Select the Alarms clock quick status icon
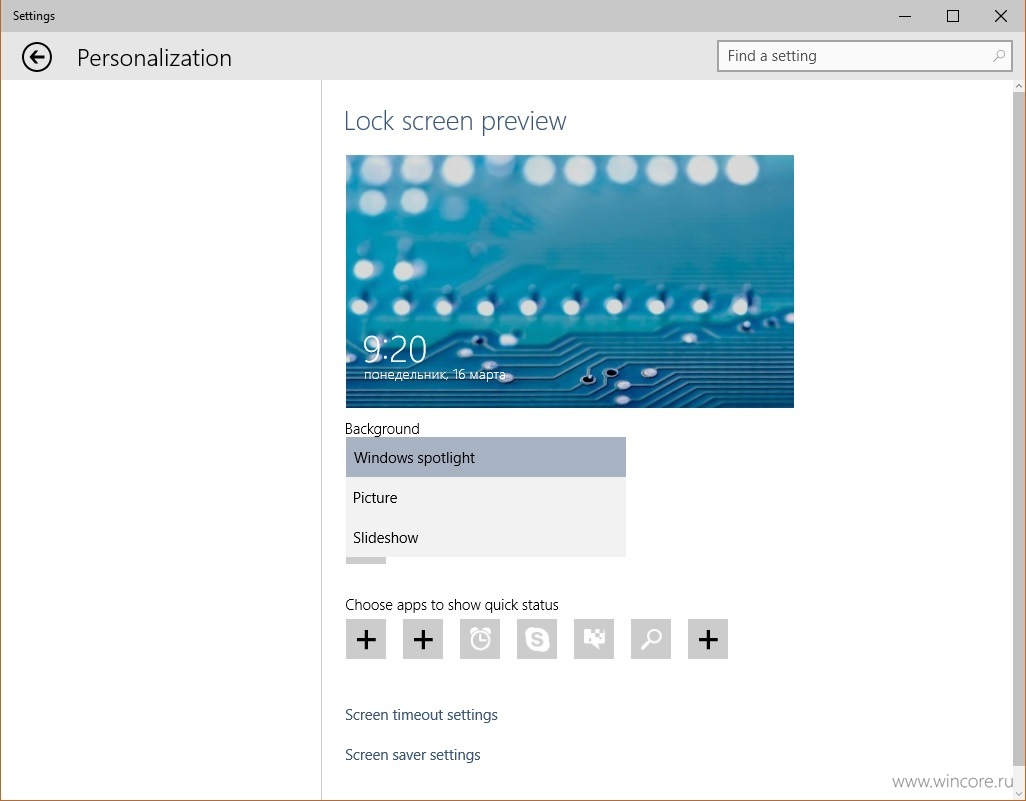Viewport: 1026px width, 801px height. 480,639
